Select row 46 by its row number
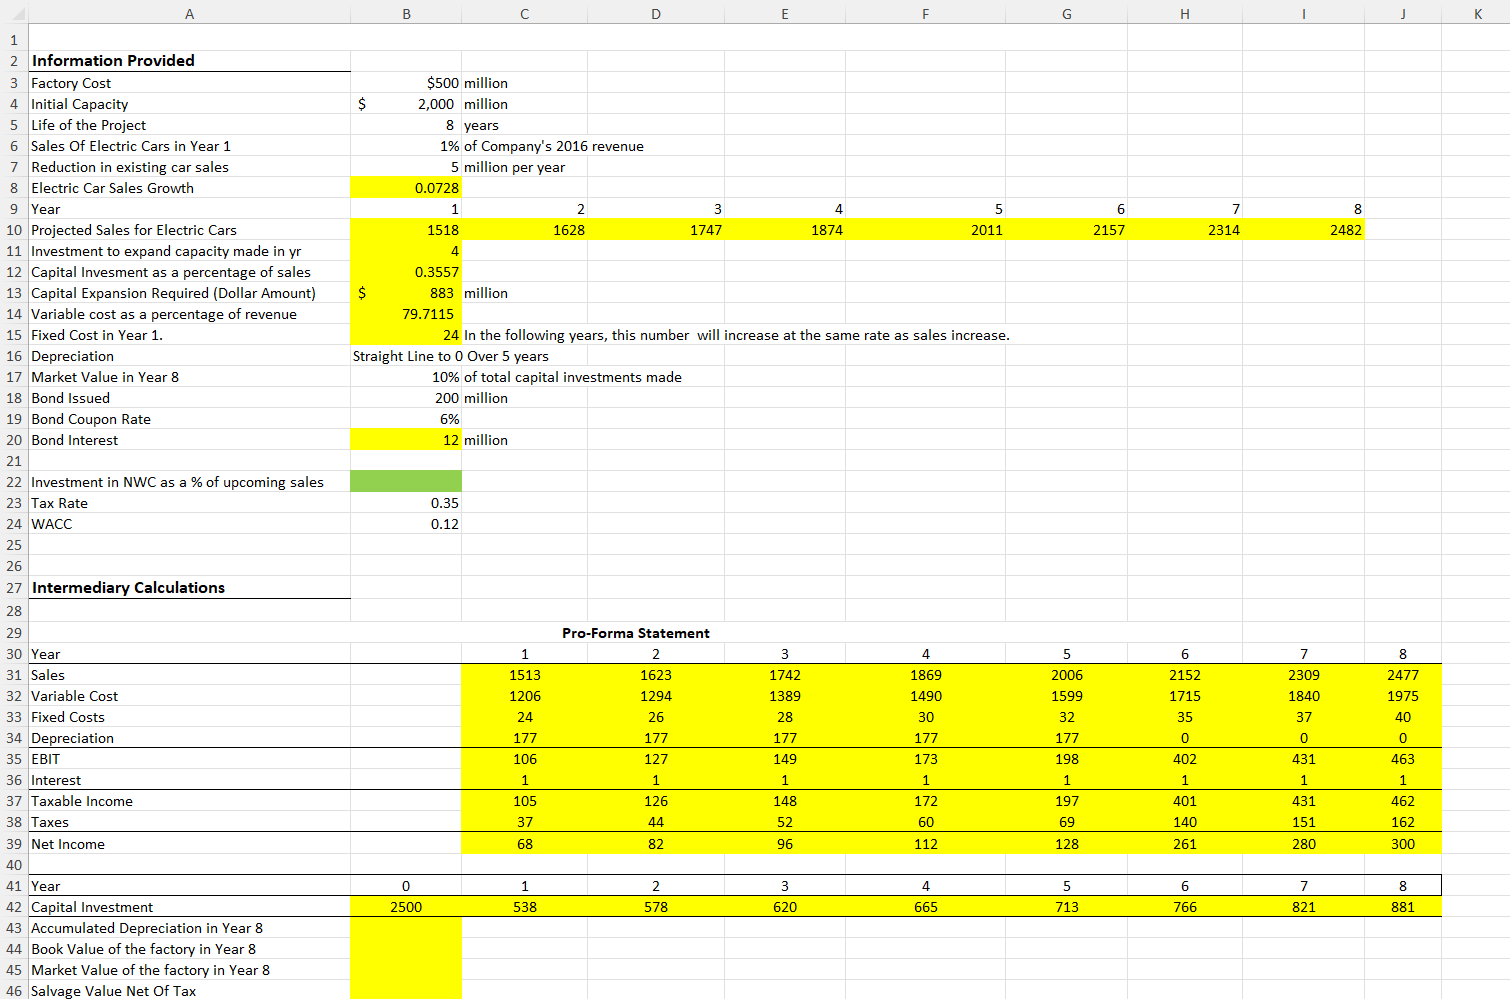1510x999 pixels. (x=13, y=990)
